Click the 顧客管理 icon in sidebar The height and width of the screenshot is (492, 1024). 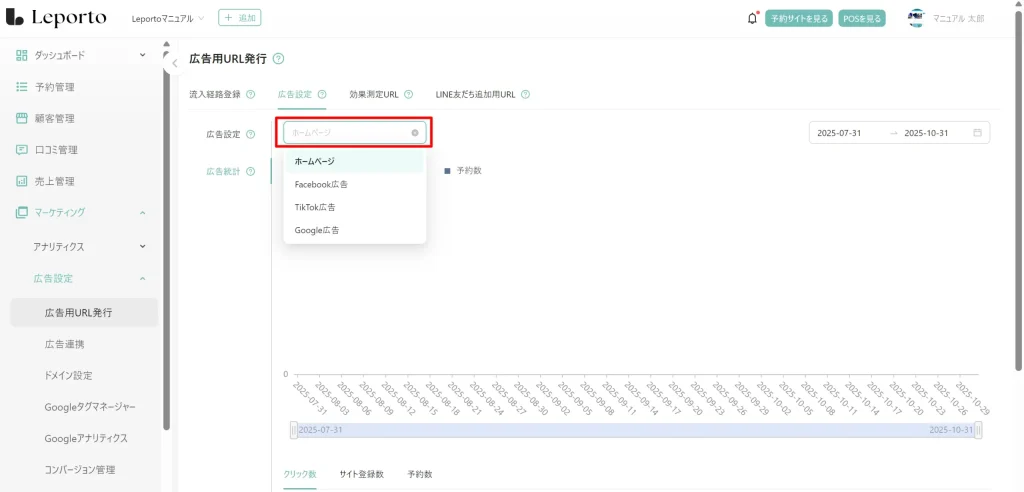coord(22,118)
